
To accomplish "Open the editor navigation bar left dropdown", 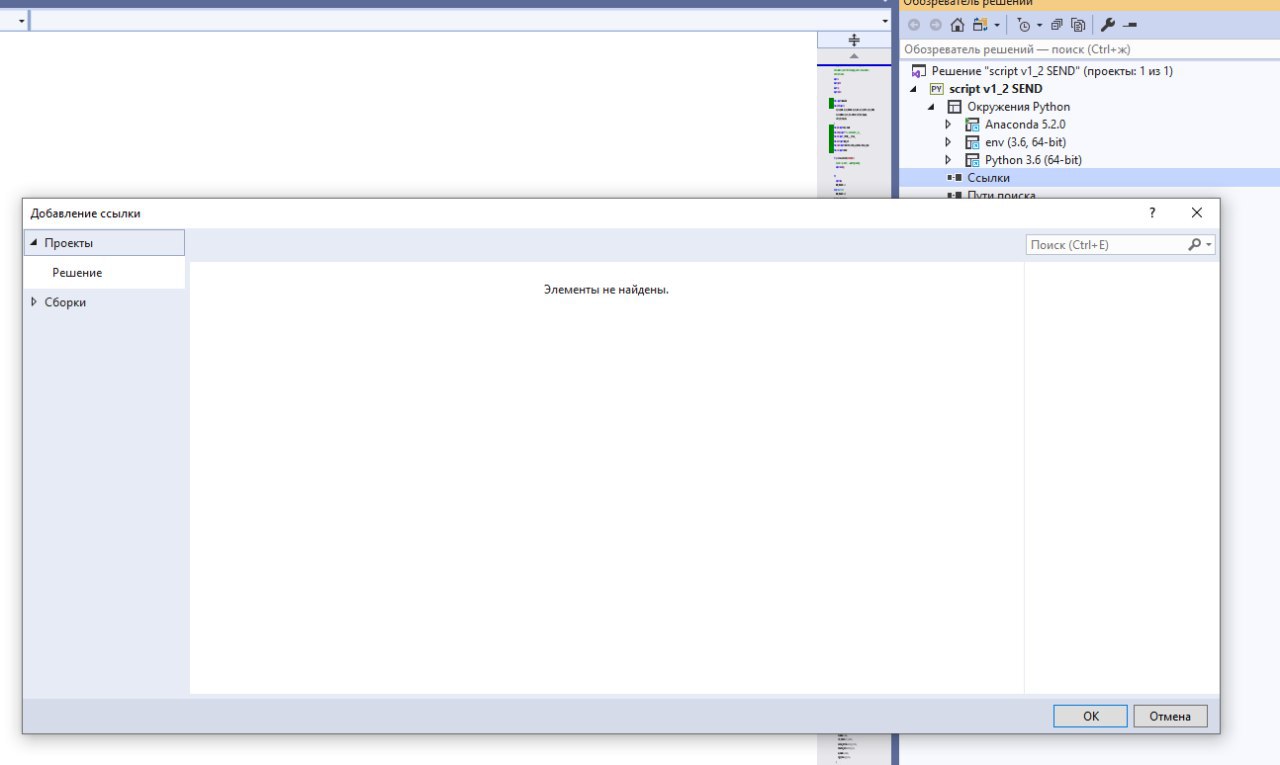I will pos(22,21).
